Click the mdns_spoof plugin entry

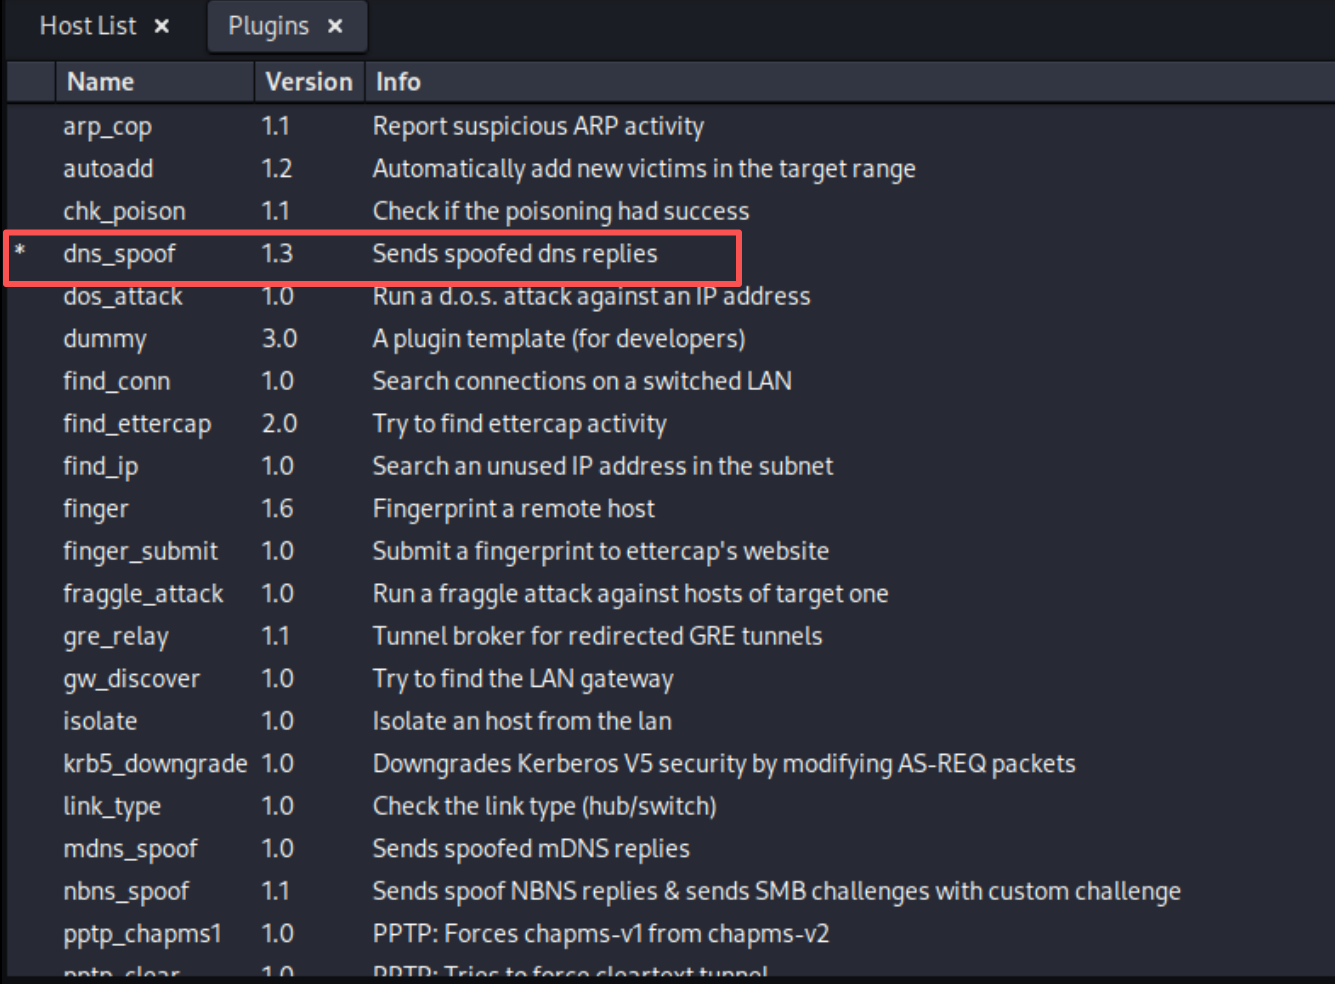(x=130, y=849)
